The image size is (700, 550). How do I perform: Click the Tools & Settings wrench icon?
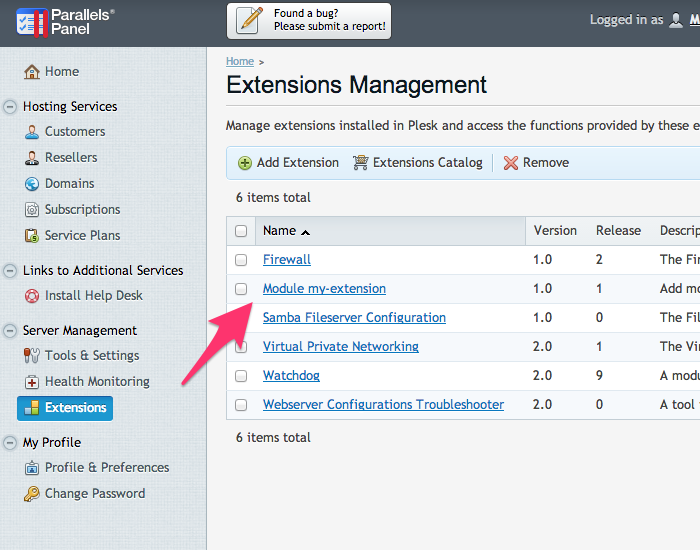(32, 355)
